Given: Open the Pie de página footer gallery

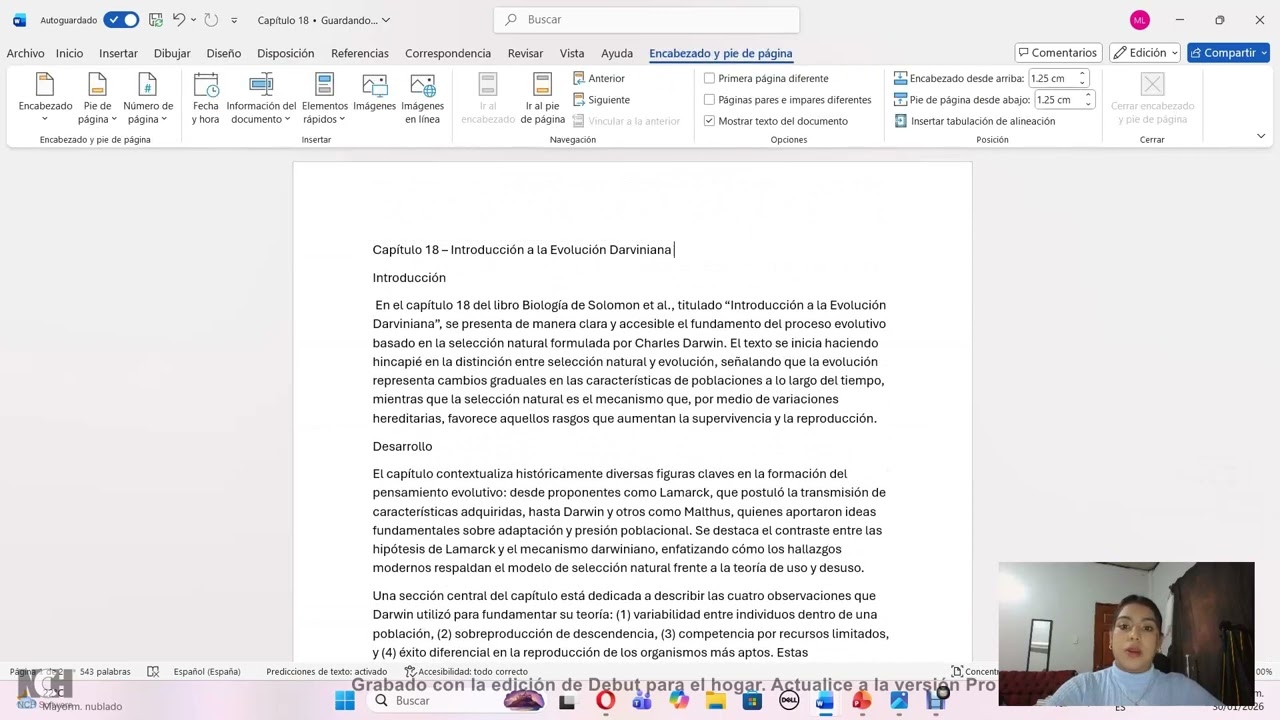Looking at the screenshot, I should click(x=97, y=98).
